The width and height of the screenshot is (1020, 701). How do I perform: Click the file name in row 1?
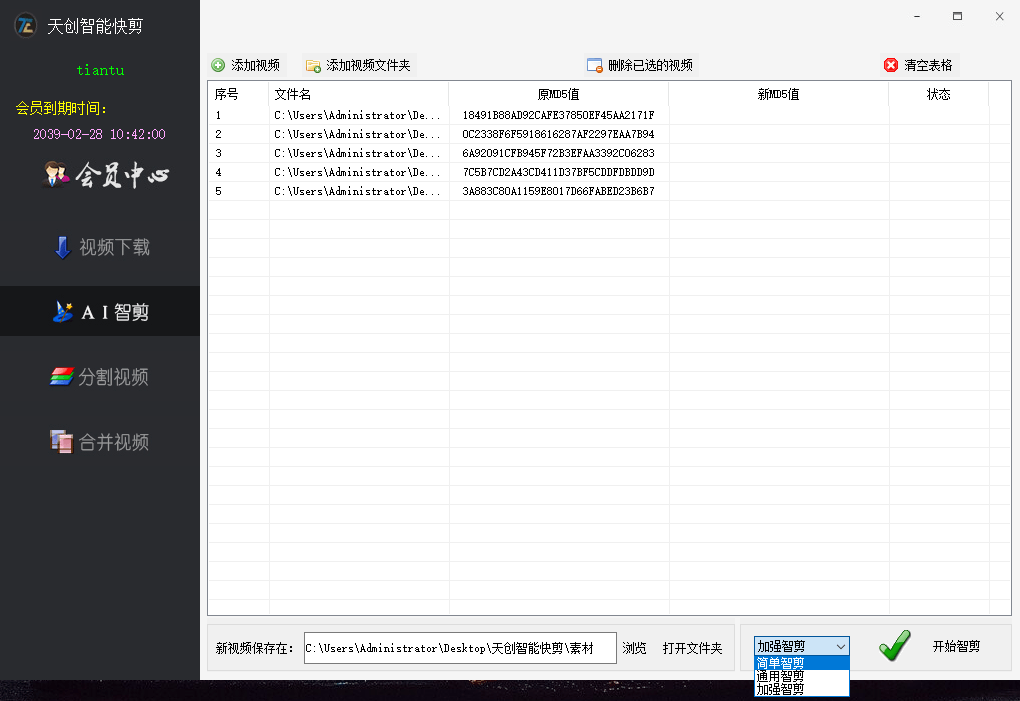pyautogui.click(x=357, y=115)
